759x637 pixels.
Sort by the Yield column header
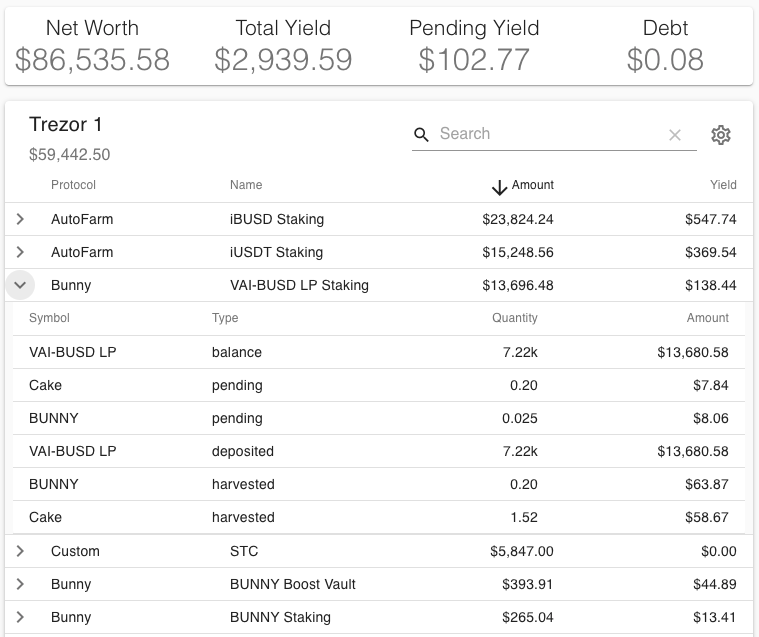[x=723, y=185]
